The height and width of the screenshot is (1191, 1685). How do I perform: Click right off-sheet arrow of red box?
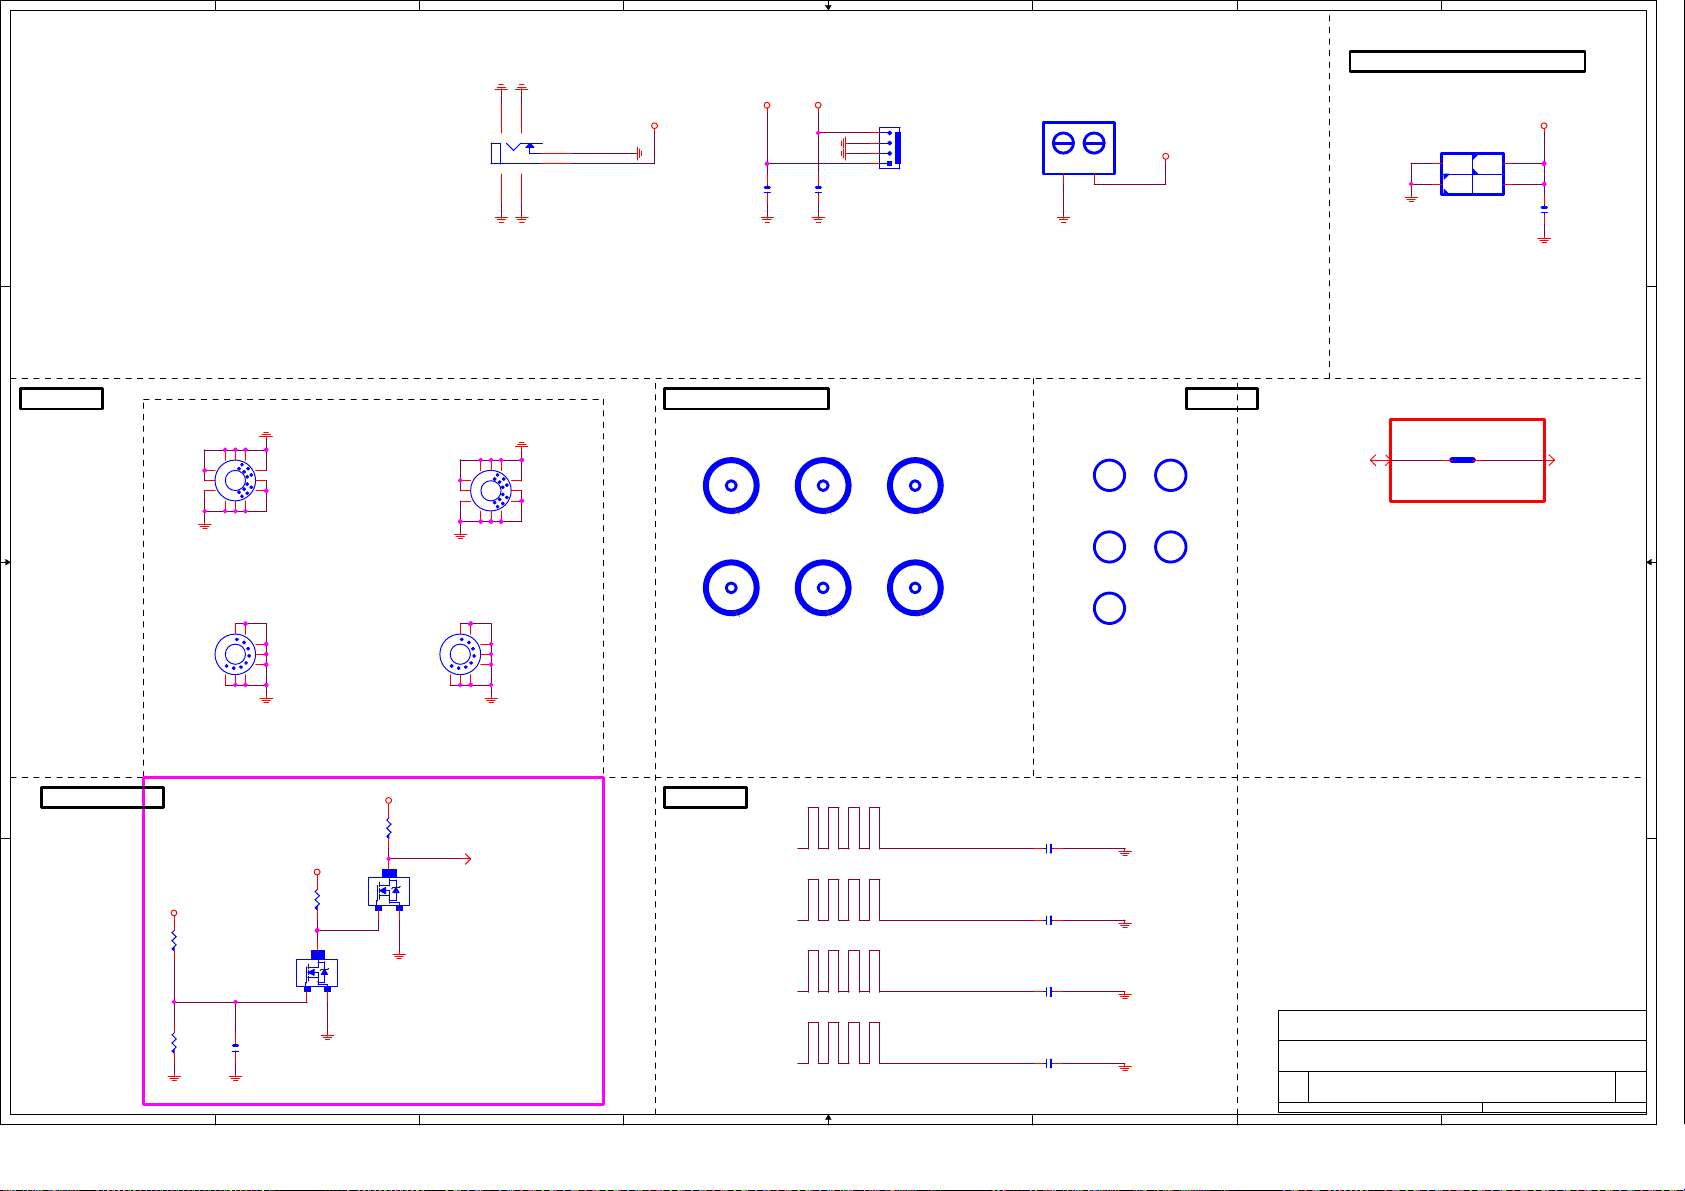(x=1550, y=460)
